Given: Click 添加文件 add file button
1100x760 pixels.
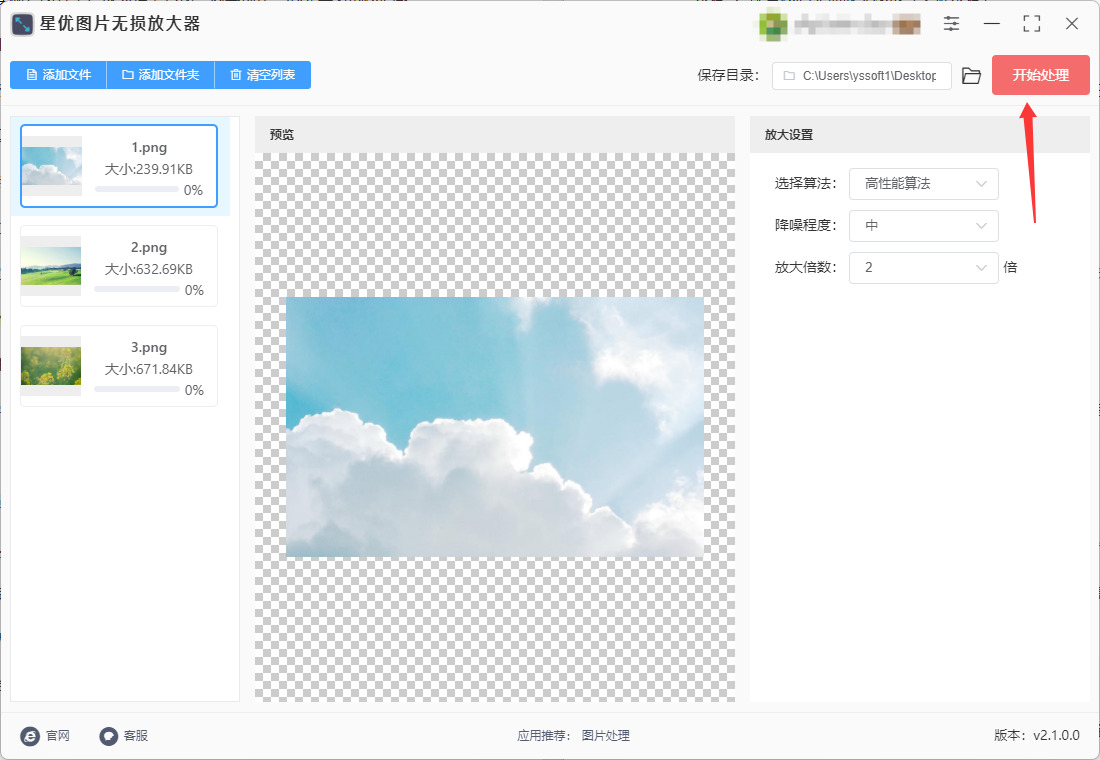Looking at the screenshot, I should coord(58,75).
